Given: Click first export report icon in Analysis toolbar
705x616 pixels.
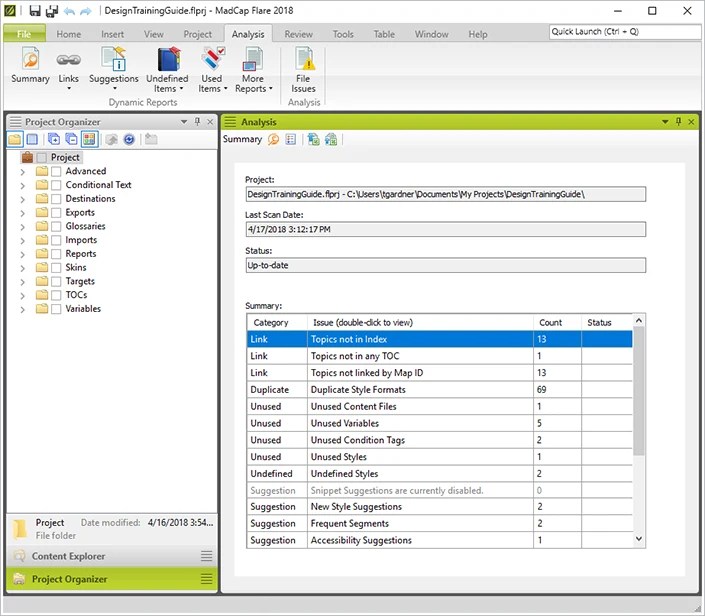Looking at the screenshot, I should [x=313, y=139].
